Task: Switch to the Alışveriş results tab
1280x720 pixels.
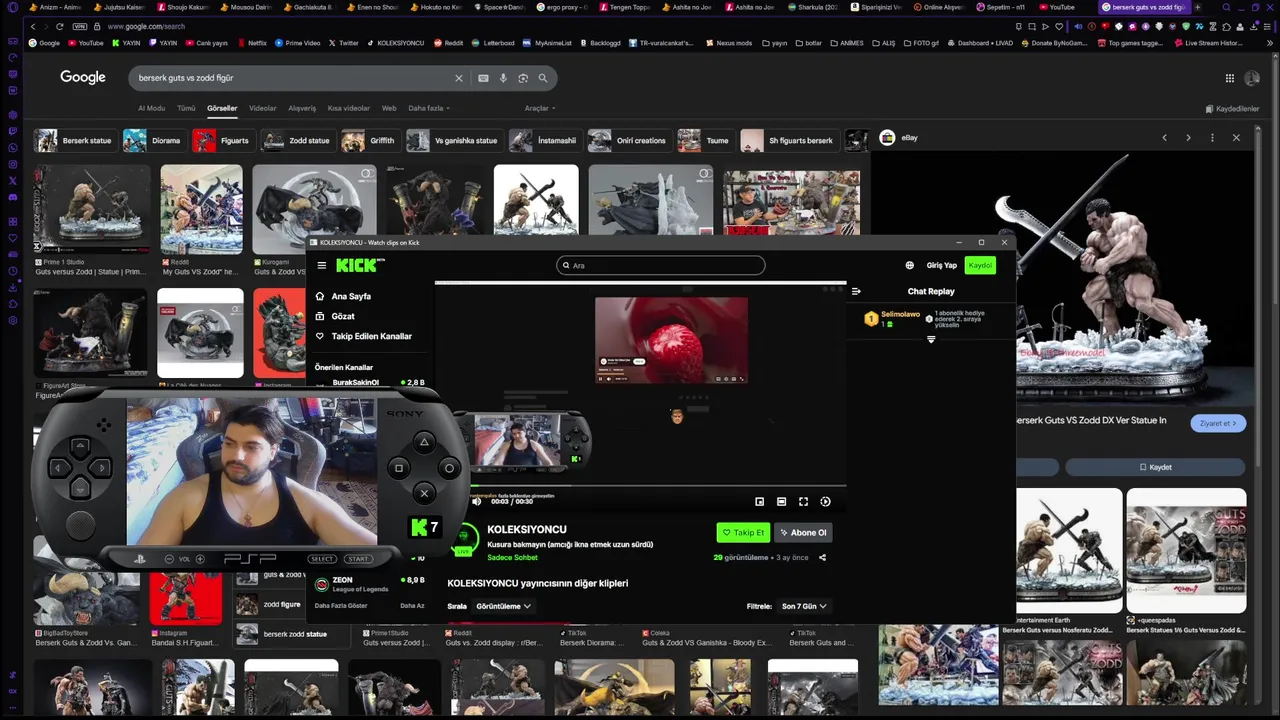Action: click(302, 108)
